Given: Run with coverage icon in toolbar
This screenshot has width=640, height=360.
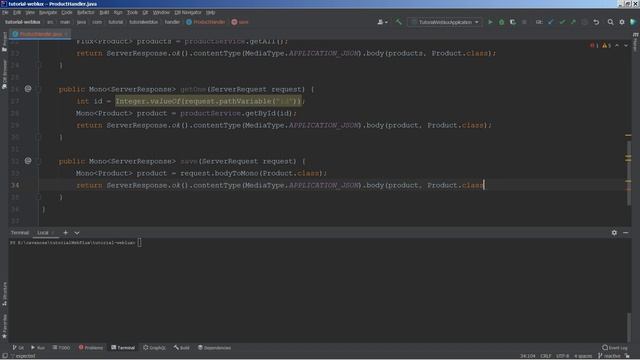Looking at the screenshot, I should pyautogui.click(x=513, y=22).
